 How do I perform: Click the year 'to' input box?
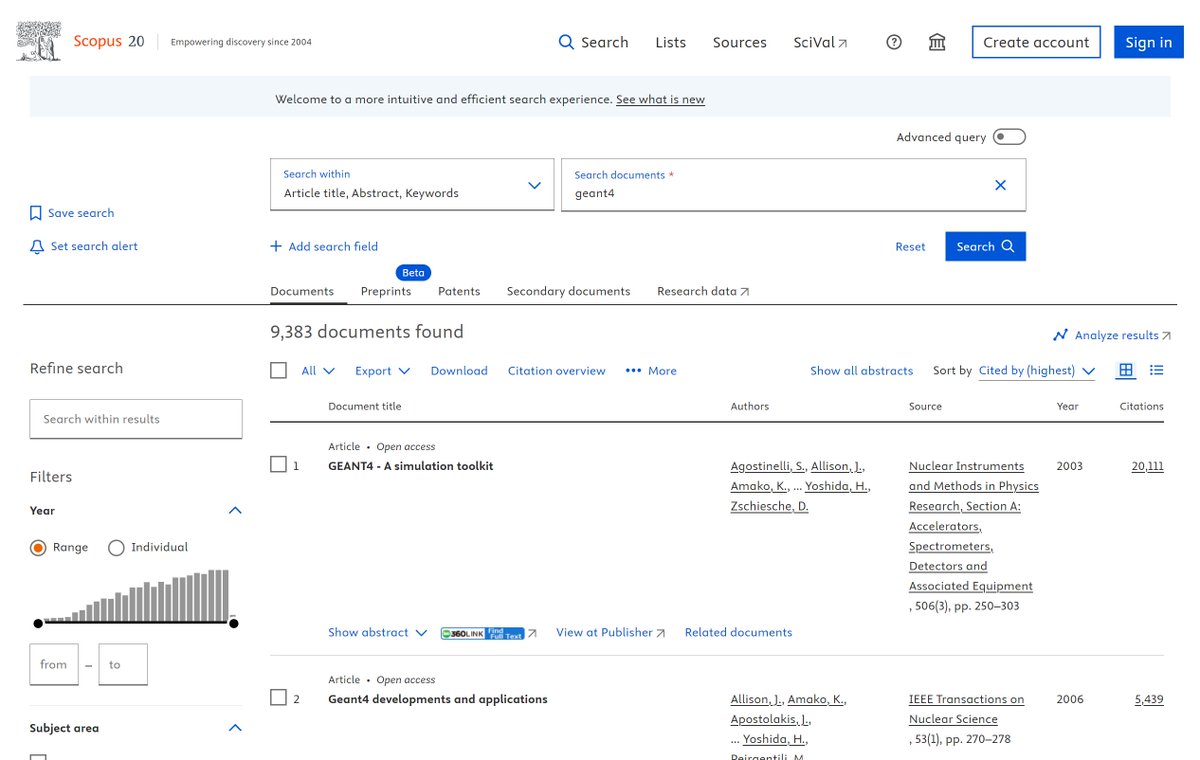point(123,664)
